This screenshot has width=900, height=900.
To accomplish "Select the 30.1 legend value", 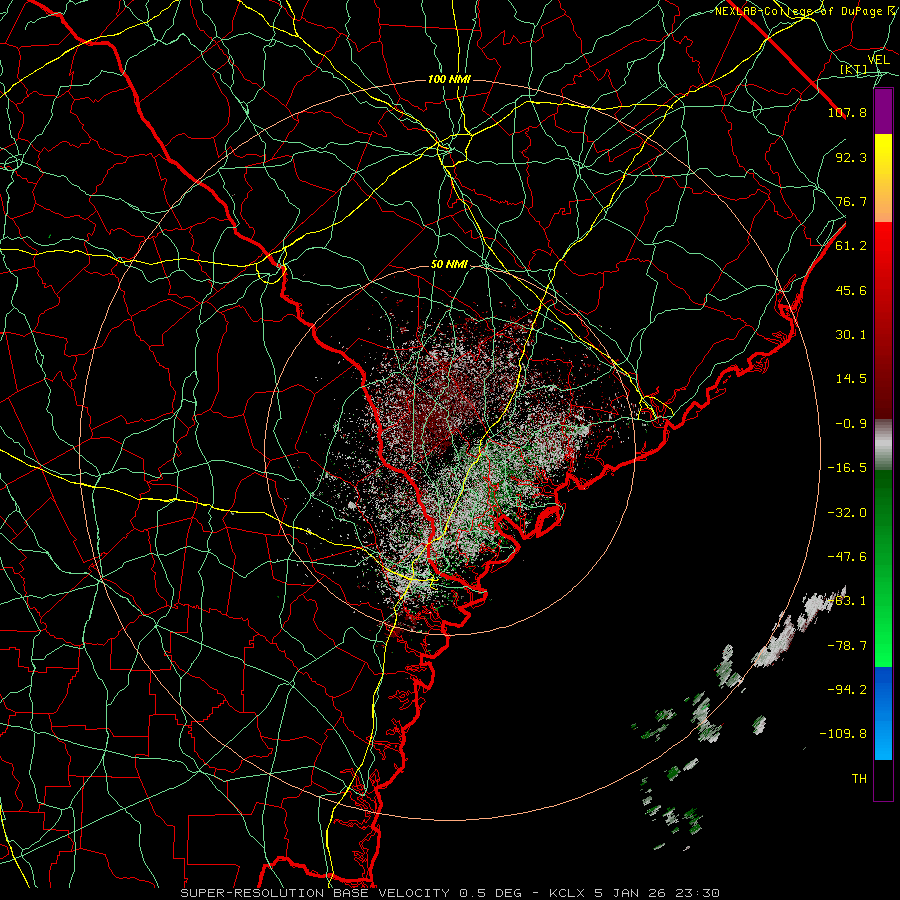I will 851,335.
